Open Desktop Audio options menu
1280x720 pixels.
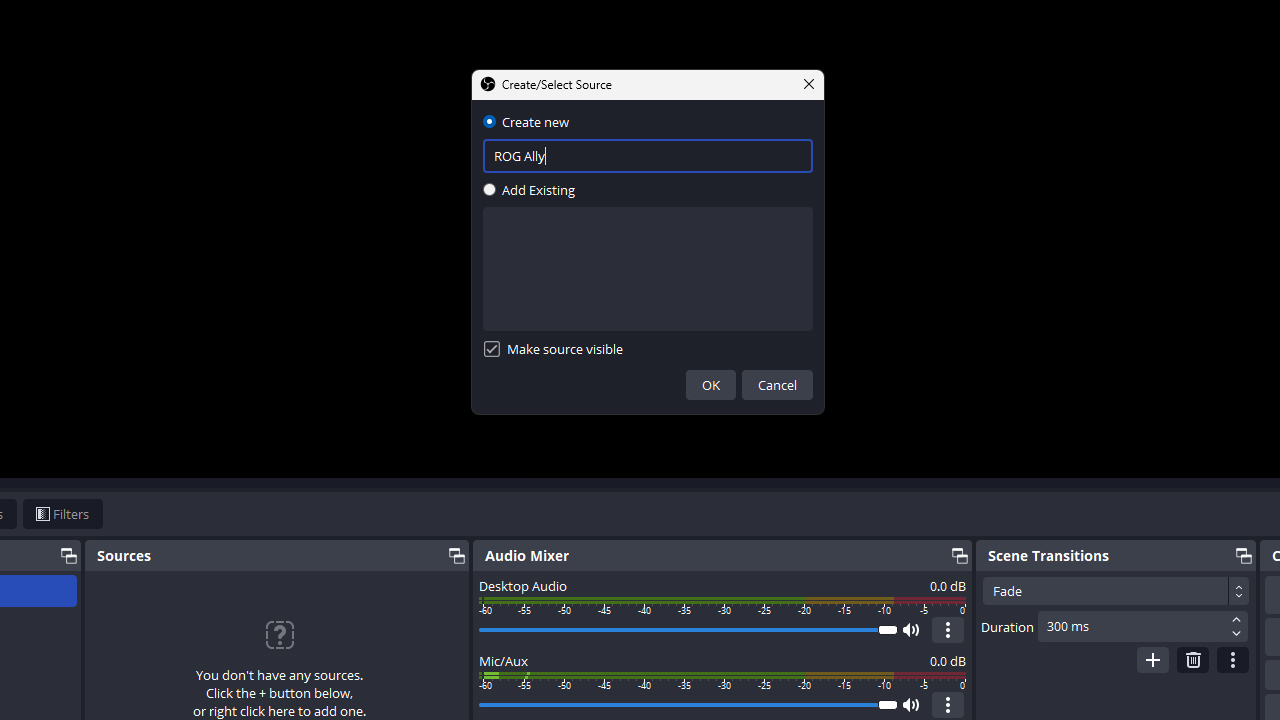[948, 630]
